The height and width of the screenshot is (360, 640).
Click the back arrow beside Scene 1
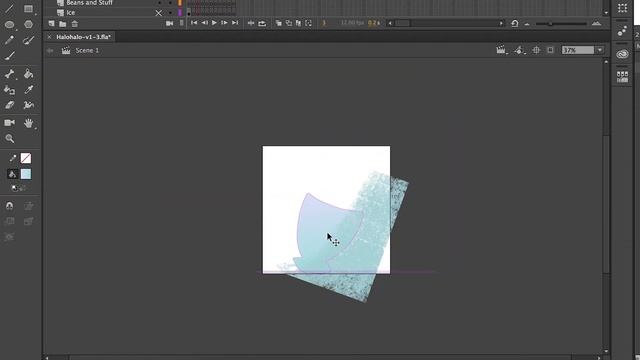(x=50, y=51)
